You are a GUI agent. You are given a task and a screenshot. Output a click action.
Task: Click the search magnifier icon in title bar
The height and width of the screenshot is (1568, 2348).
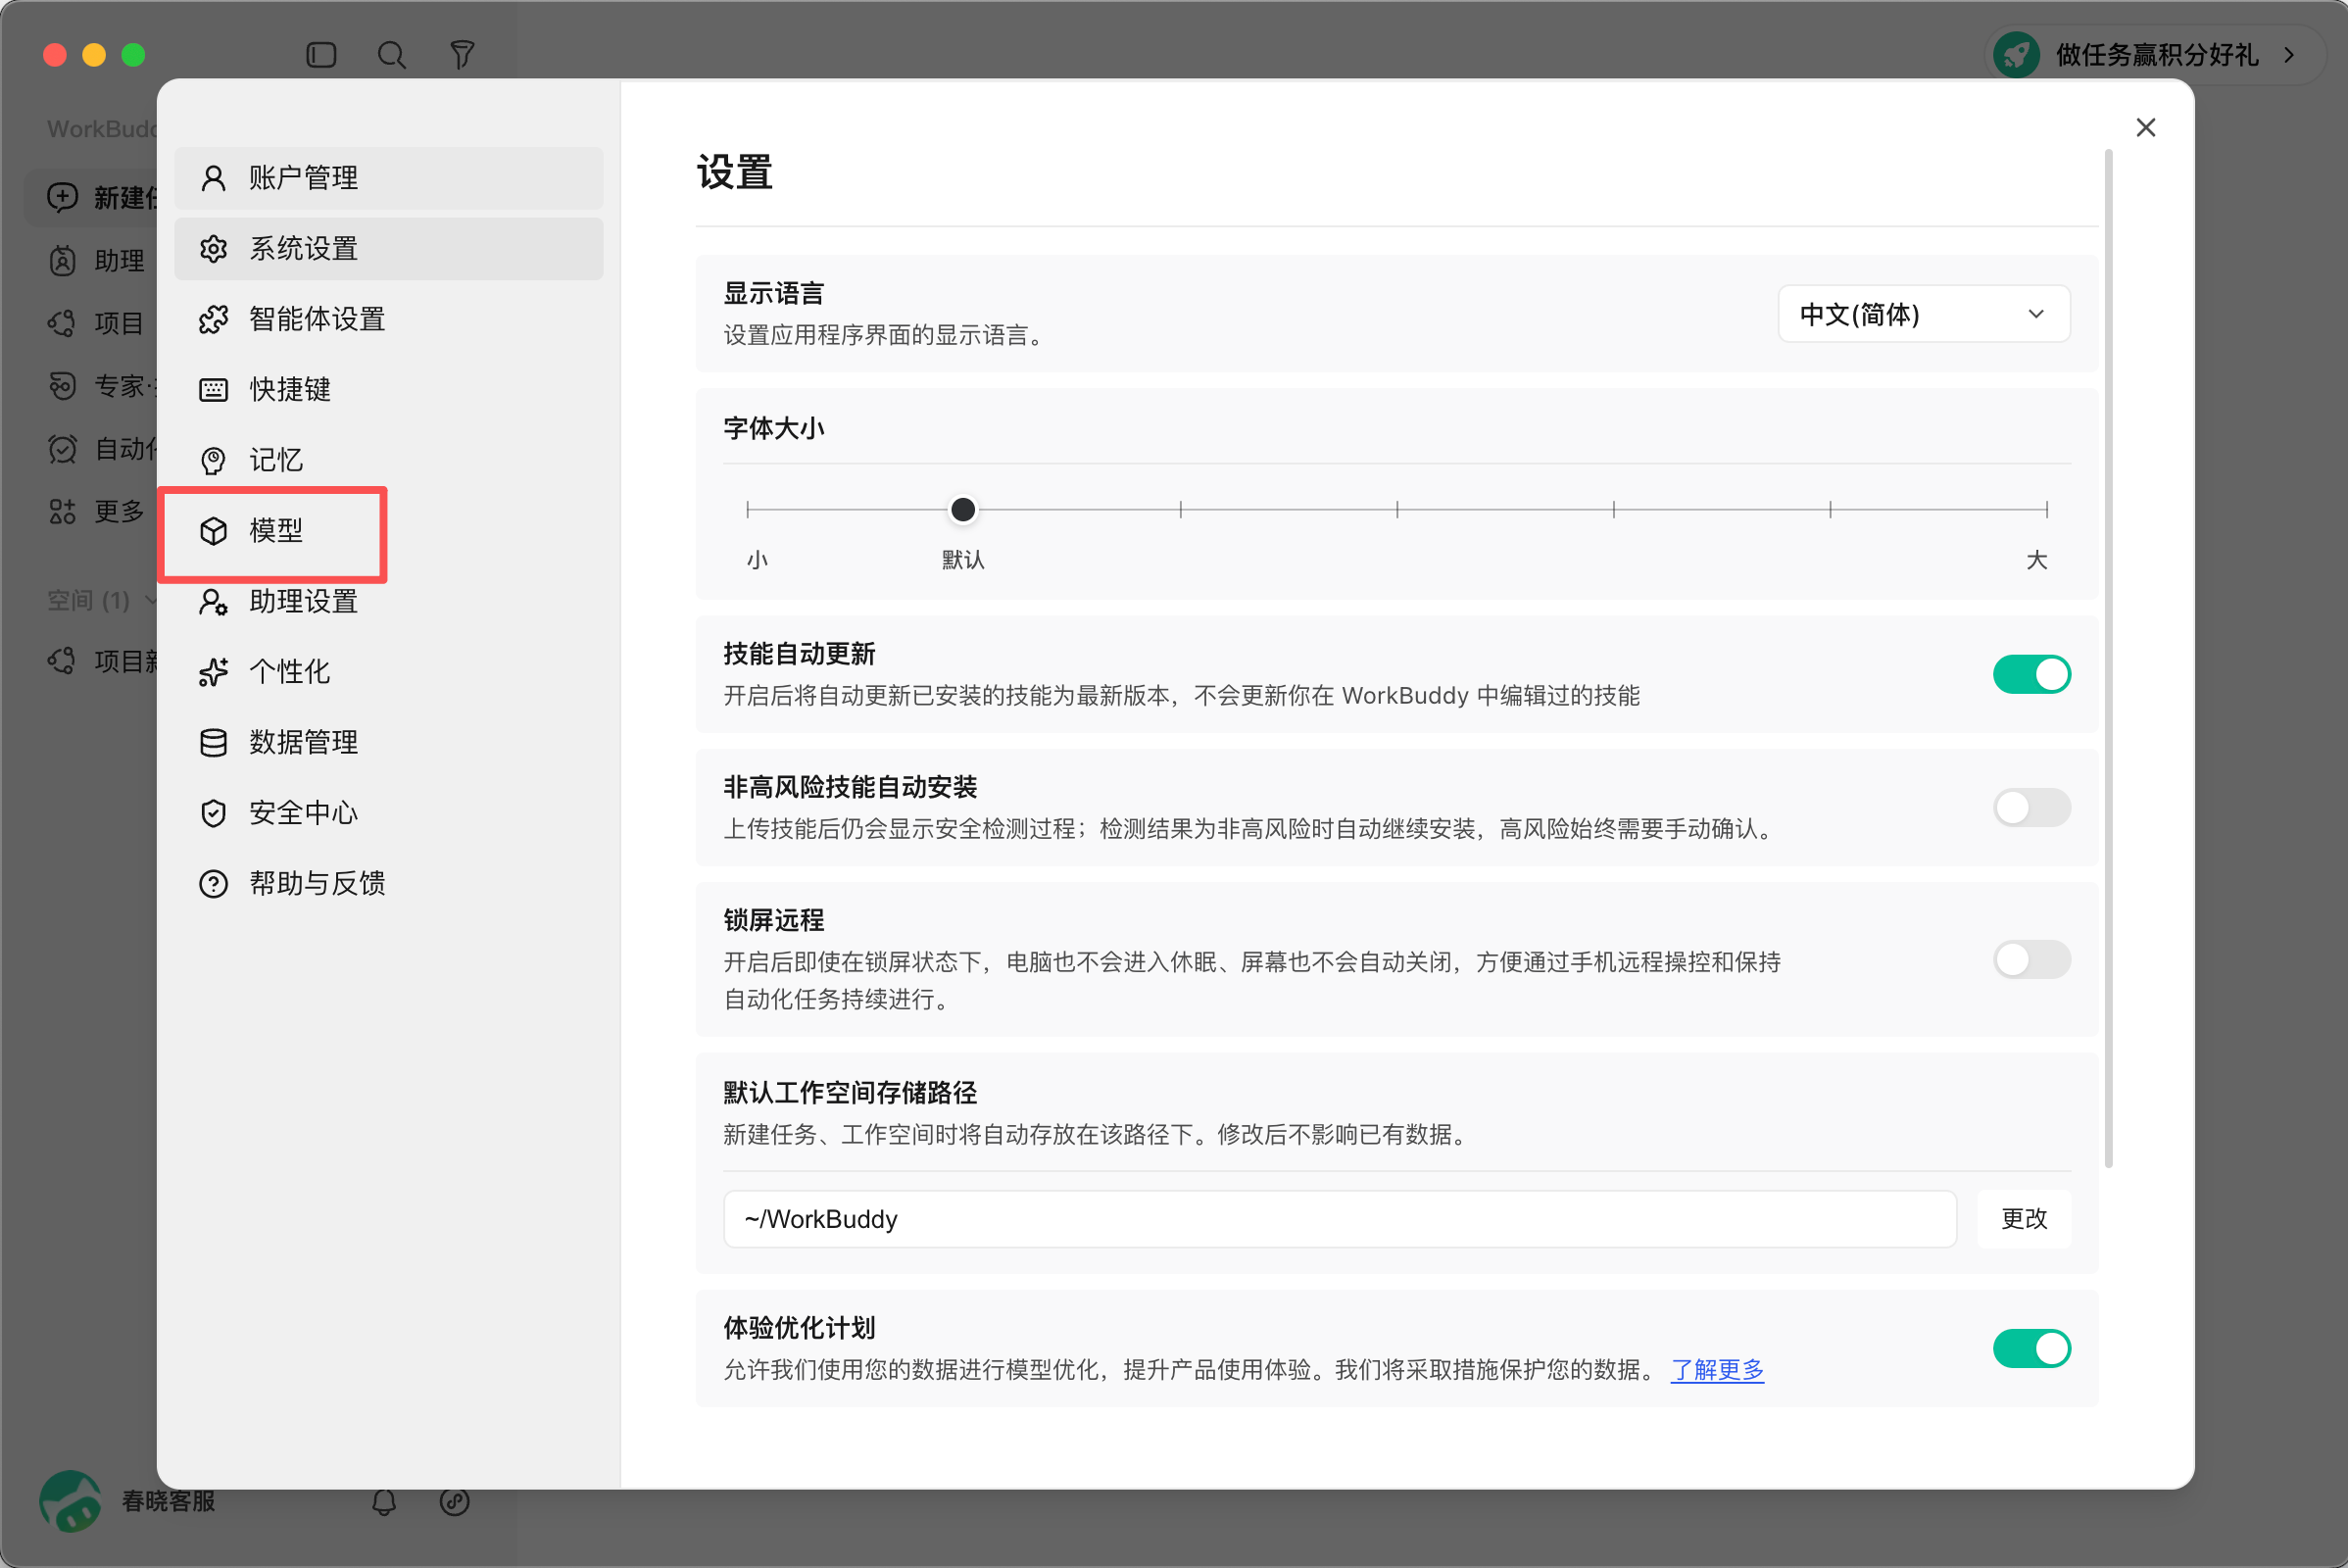[391, 54]
